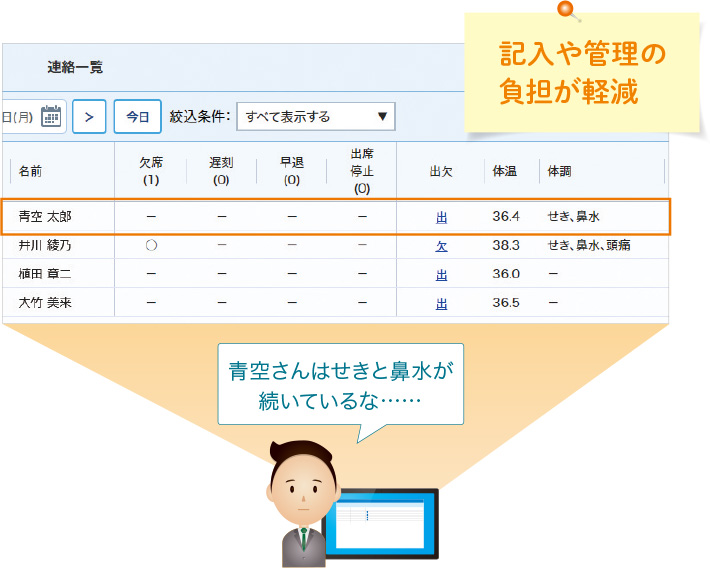710x569 pixels.
Task: Click the 体調 column header
Action: (560, 171)
